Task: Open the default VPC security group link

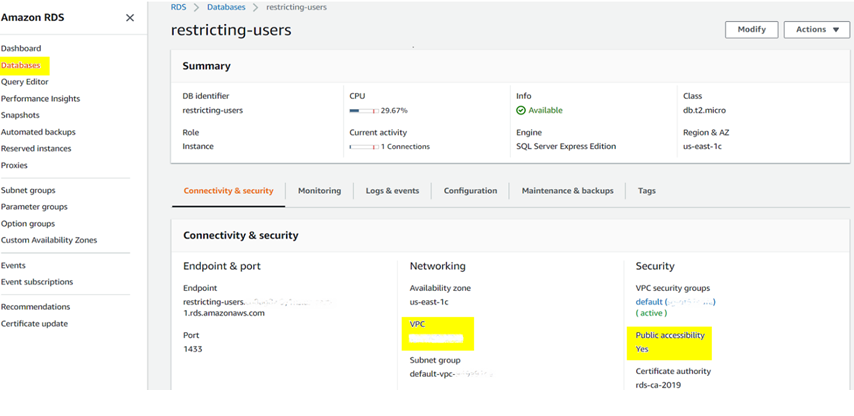Action: click(x=675, y=302)
